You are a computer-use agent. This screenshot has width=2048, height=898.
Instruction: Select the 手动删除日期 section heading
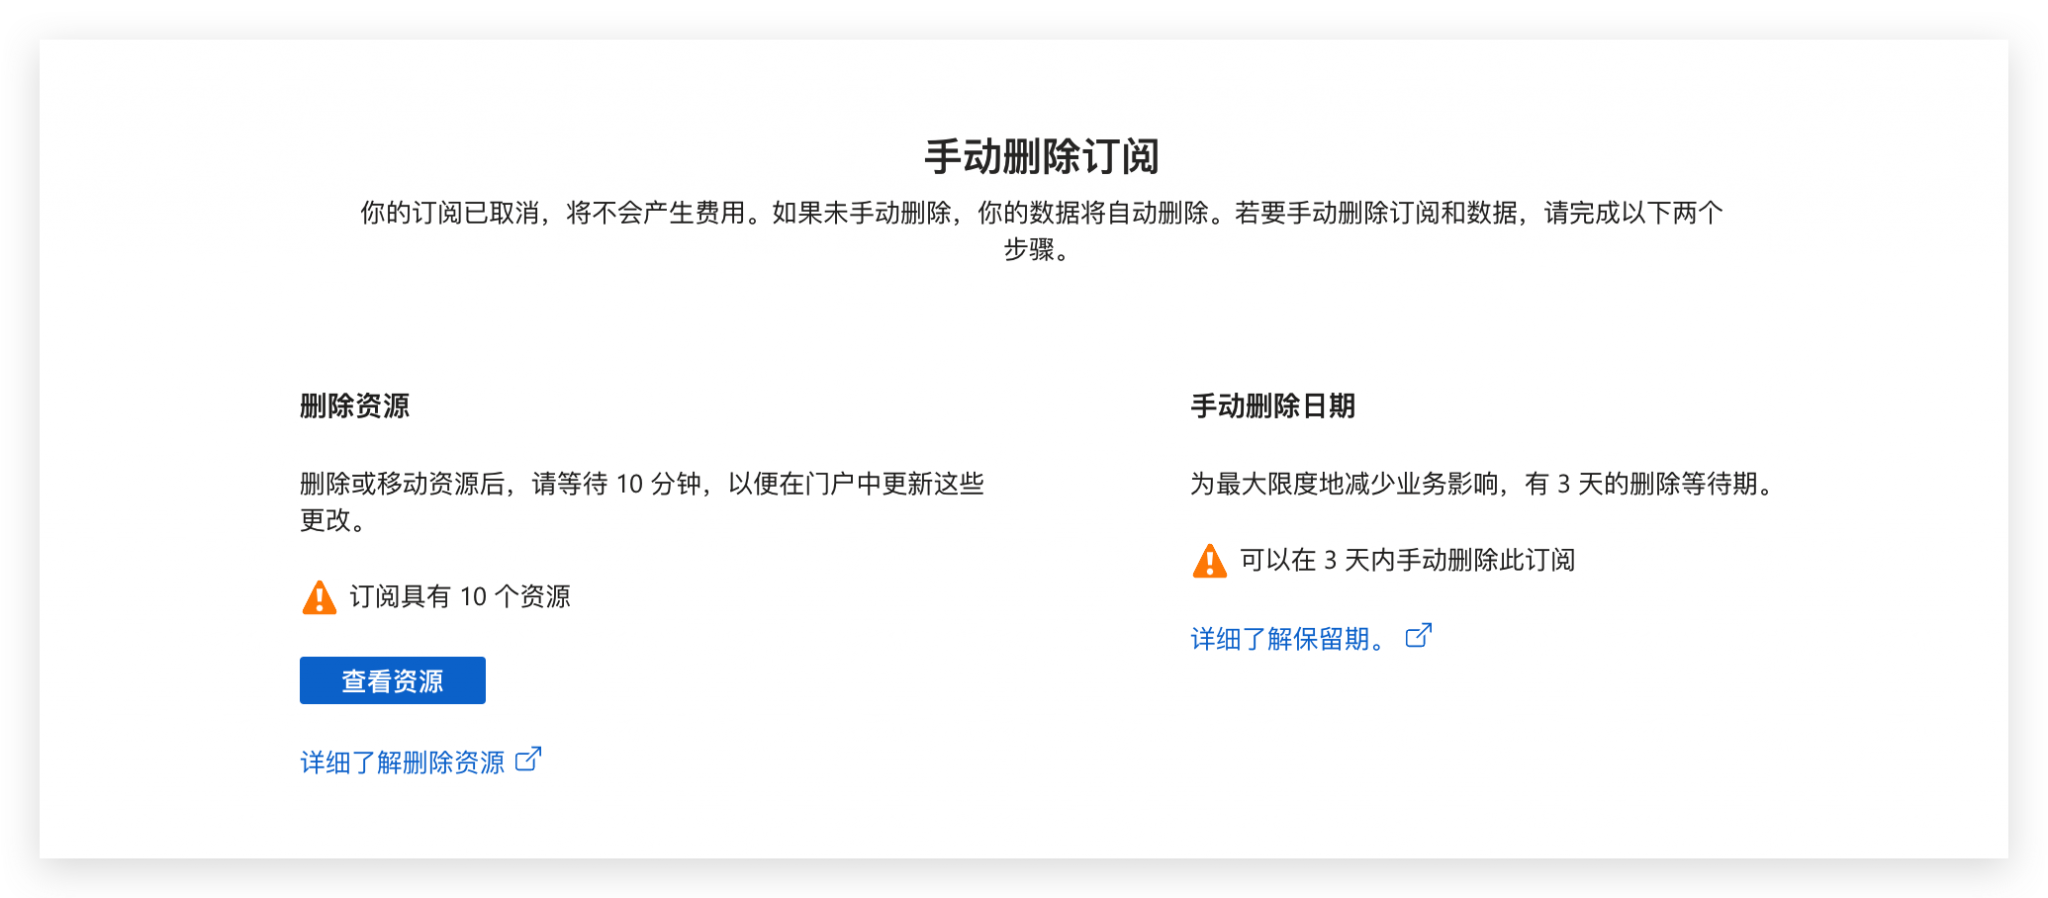click(x=1272, y=406)
